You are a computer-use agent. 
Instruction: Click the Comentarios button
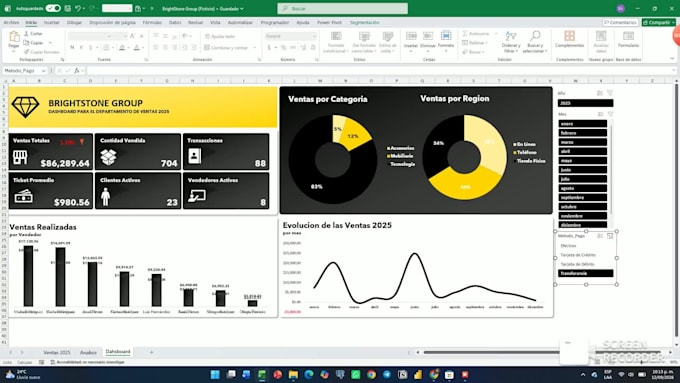620,22
